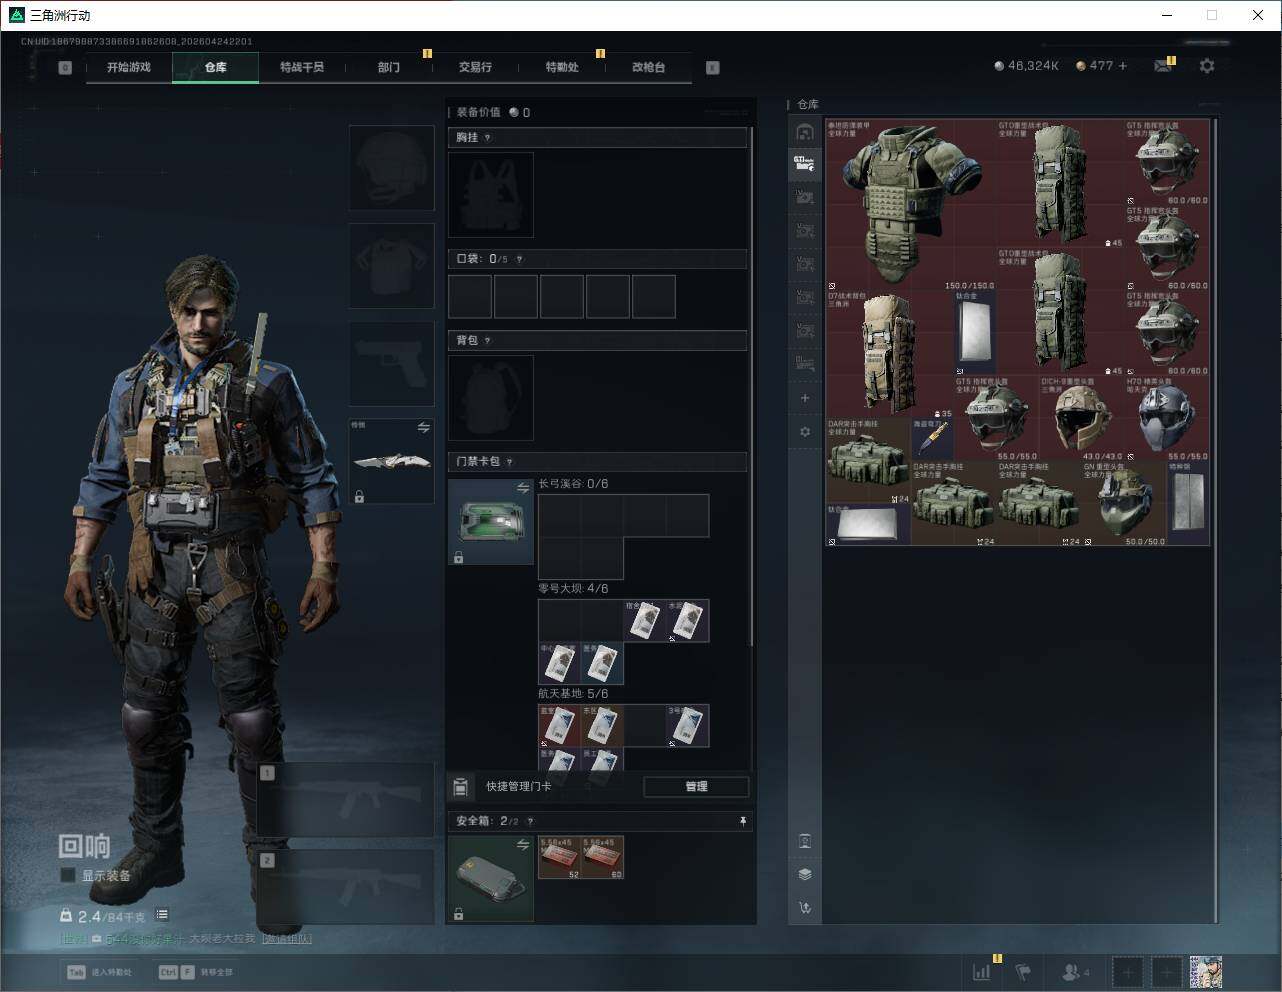This screenshot has height=992, width=1282.
Task: Toggle the 显示装备 checkbox
Action: tap(68, 875)
